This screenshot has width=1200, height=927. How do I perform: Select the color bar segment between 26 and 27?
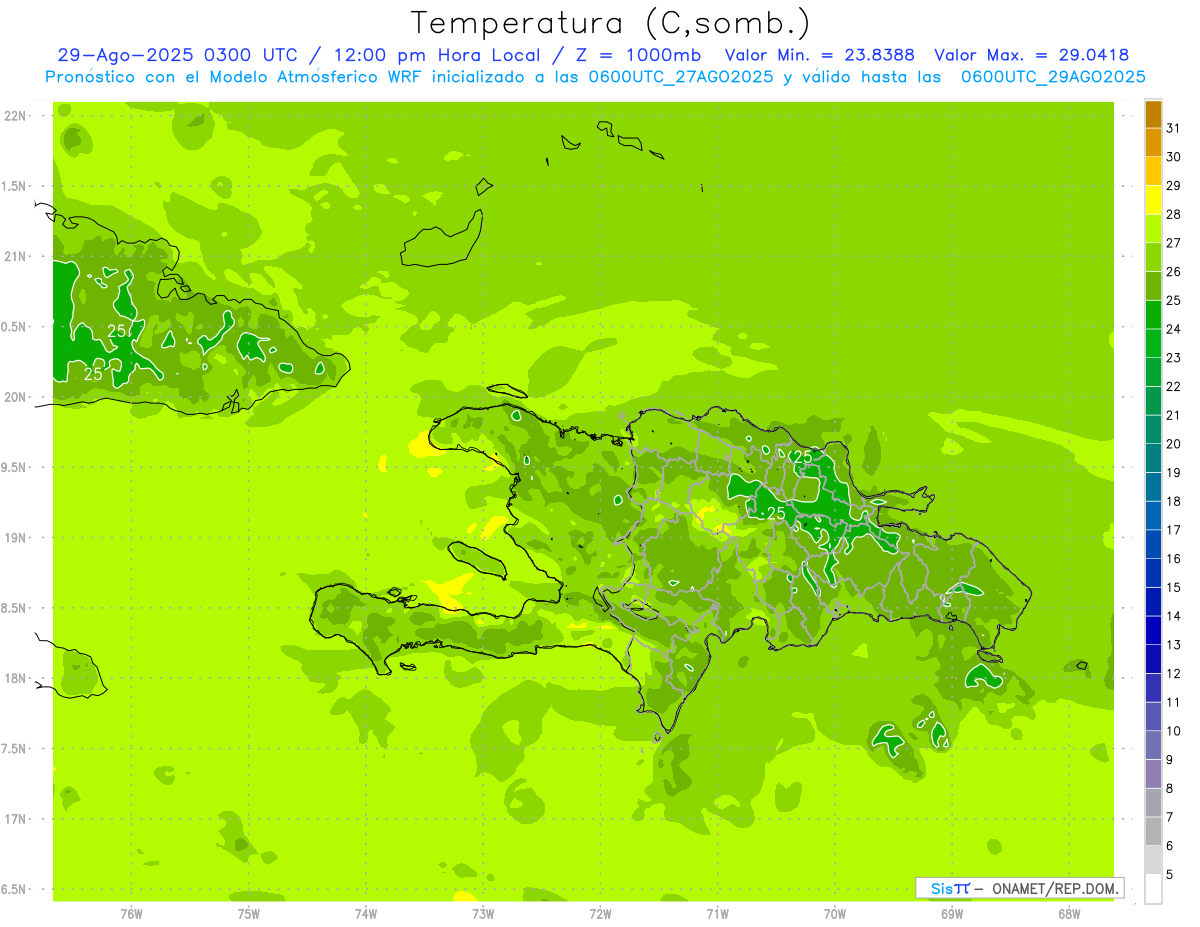pos(1153,257)
